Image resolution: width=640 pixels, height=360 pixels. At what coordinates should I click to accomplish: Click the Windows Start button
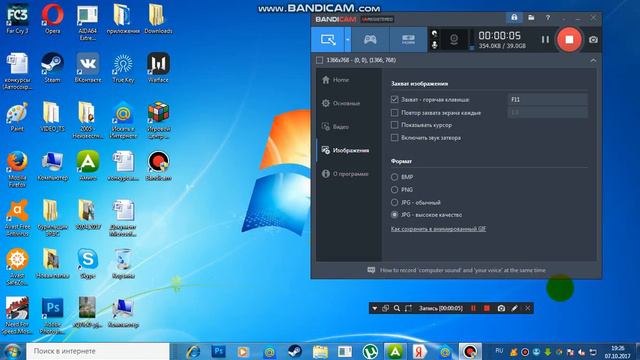pyautogui.click(x=12, y=351)
